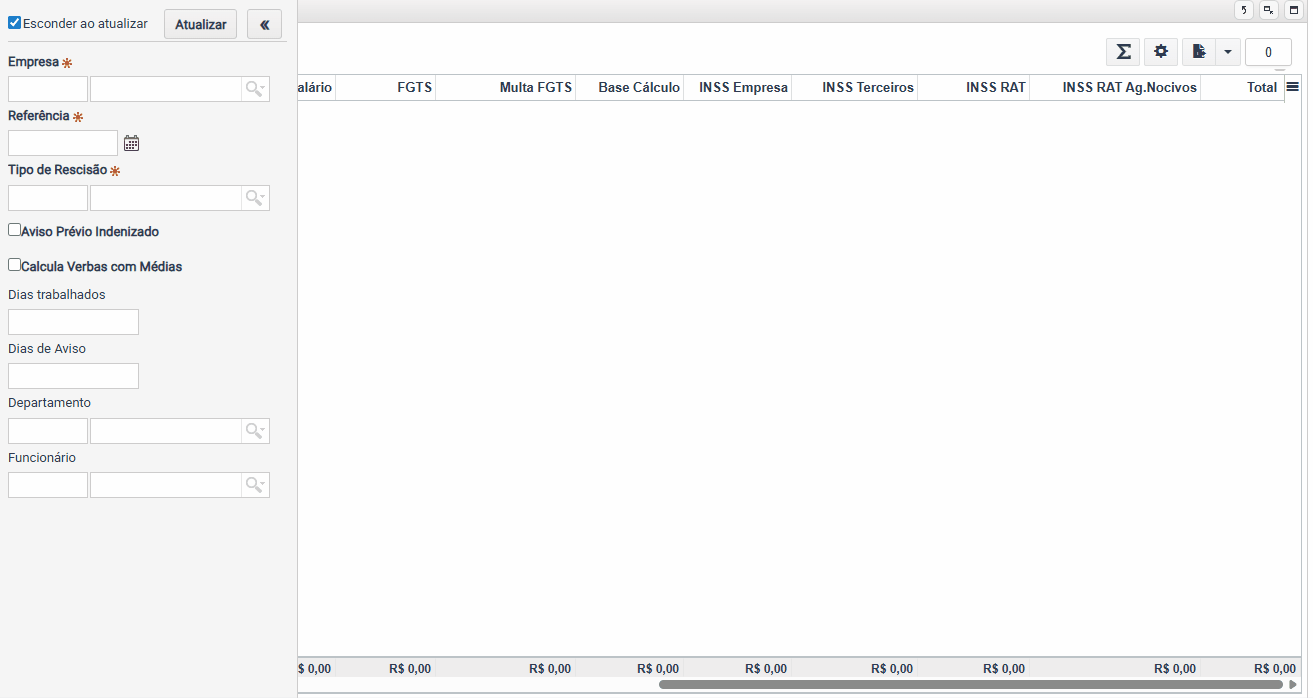Open Empresa search lookup
The height and width of the screenshot is (698, 1313).
point(255,89)
